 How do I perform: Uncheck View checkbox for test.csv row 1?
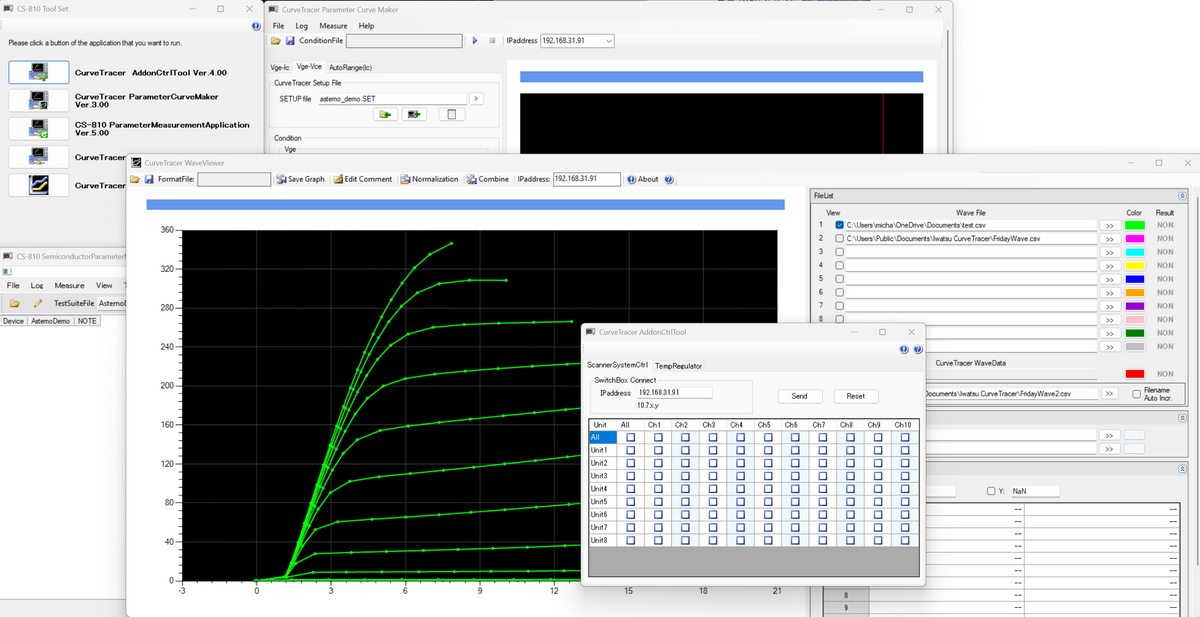pos(839,225)
